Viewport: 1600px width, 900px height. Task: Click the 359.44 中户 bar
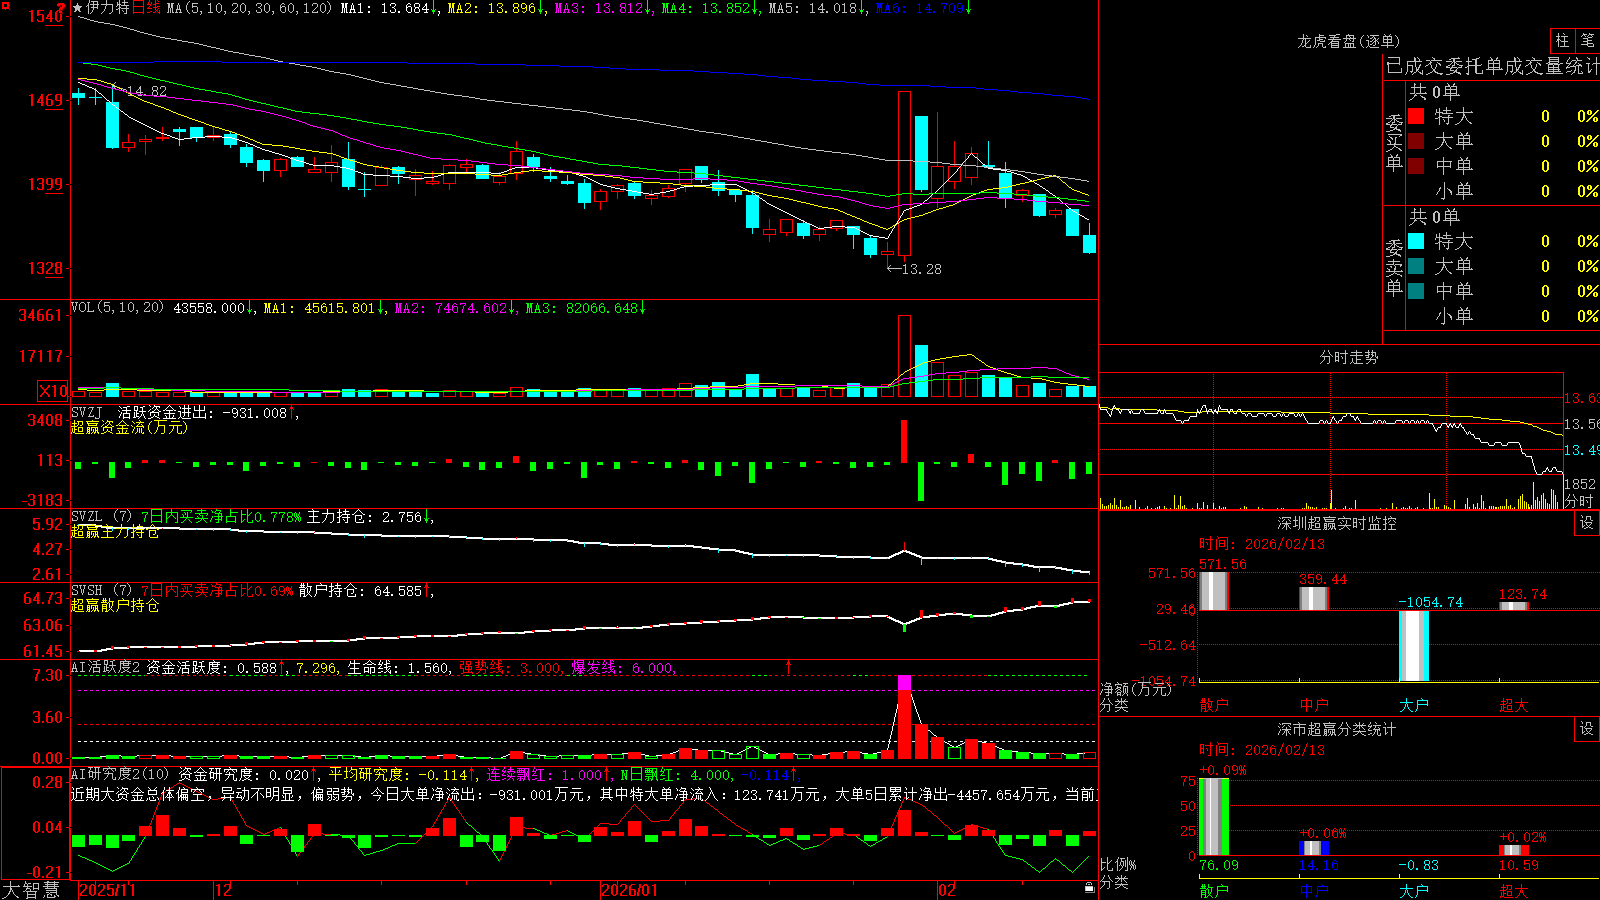1313,598
